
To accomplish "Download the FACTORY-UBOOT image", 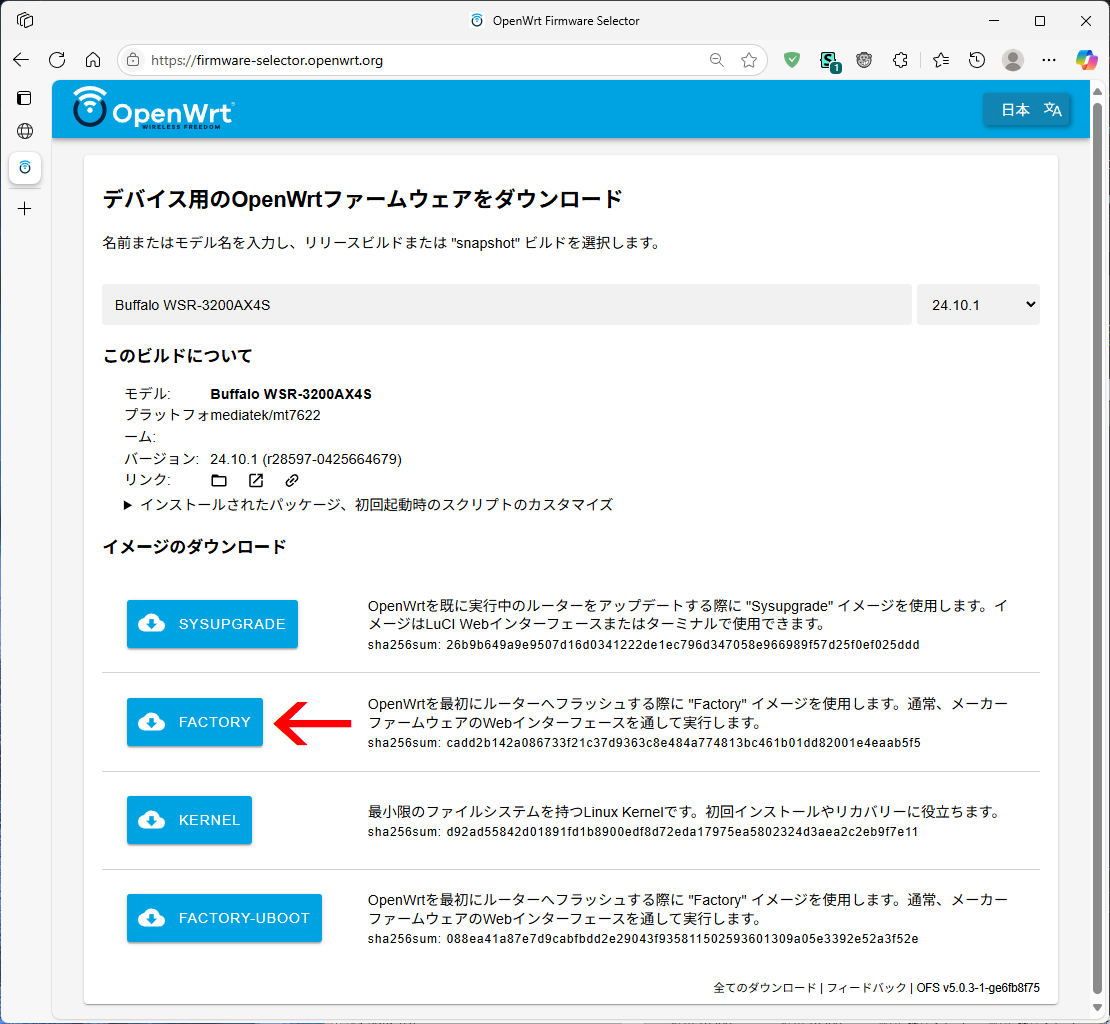I will (224, 918).
